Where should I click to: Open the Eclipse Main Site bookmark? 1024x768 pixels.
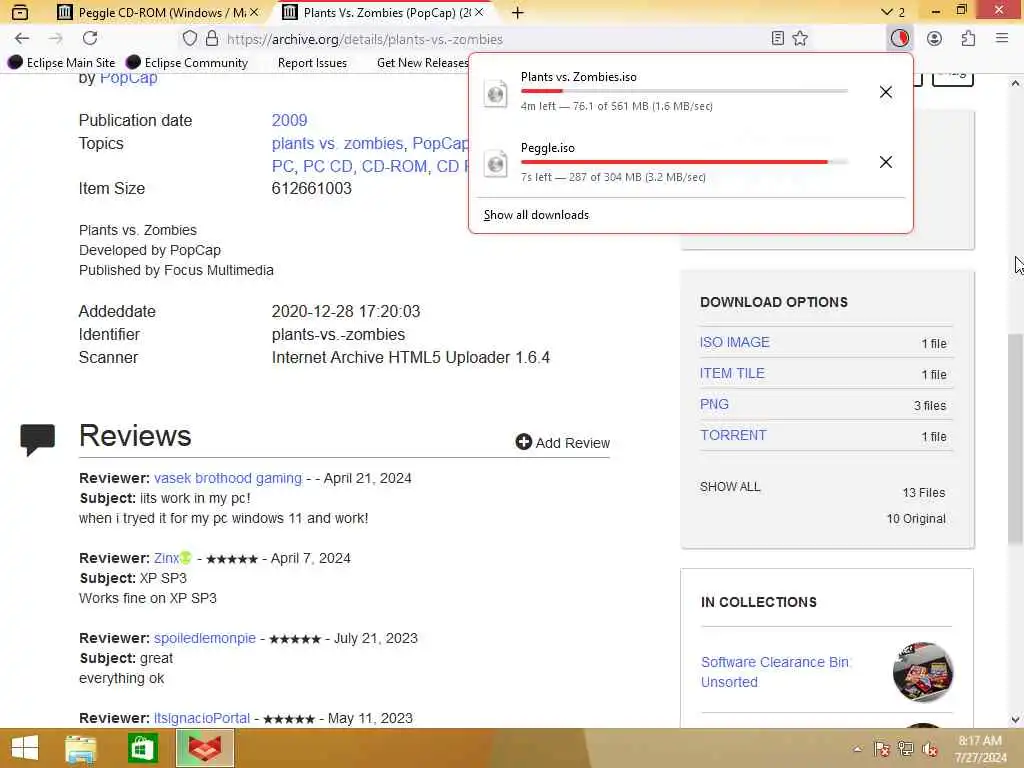(61, 63)
